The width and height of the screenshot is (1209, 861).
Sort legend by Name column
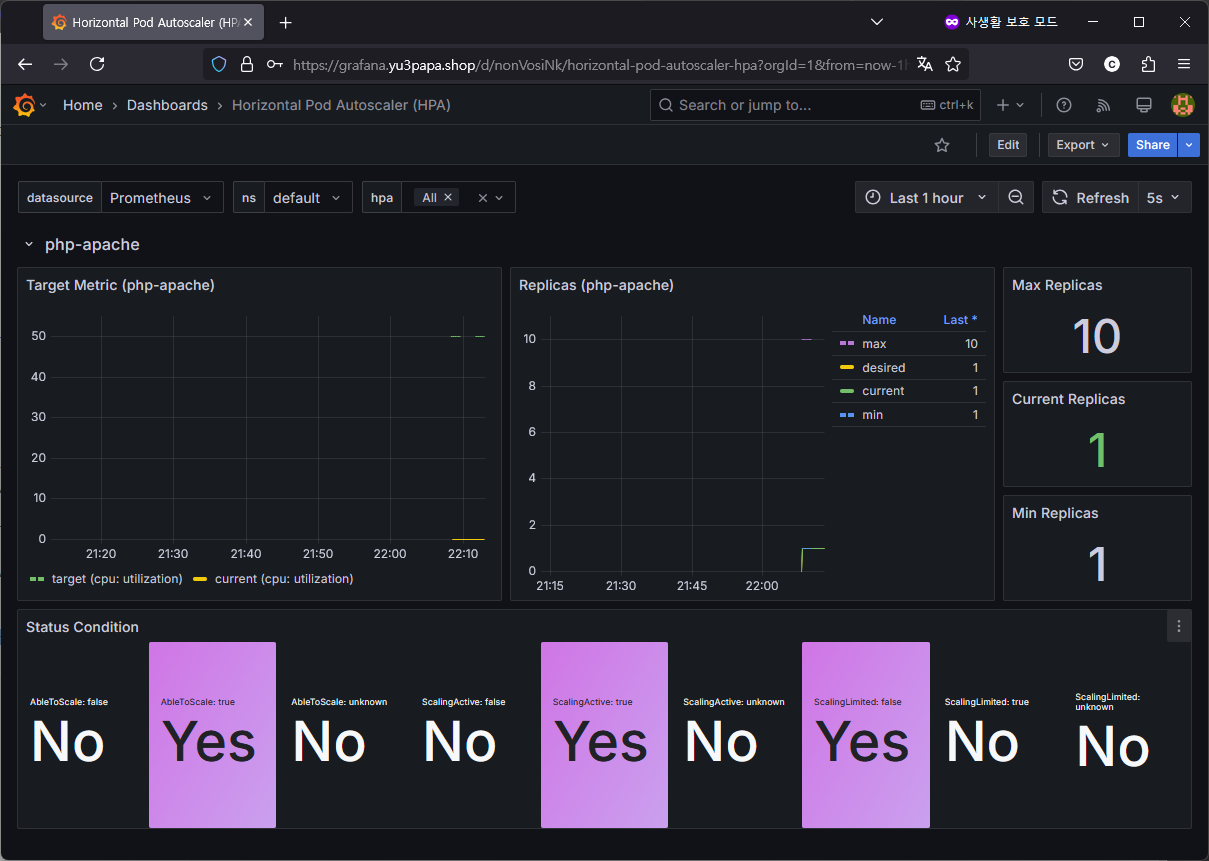pos(879,320)
